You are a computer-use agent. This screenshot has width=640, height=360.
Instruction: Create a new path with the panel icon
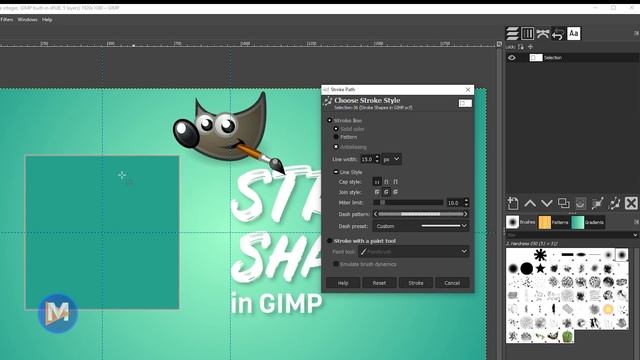click(x=513, y=203)
